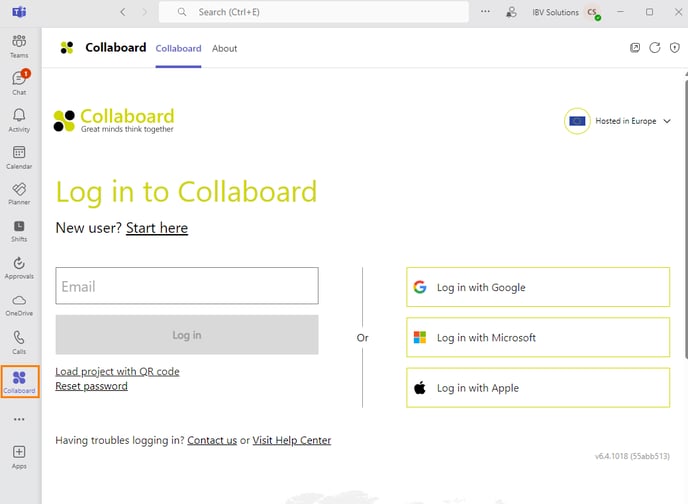Screen dimensions: 688x504
Task: Click the Log in to Collaboard heading
Action: pos(186,192)
